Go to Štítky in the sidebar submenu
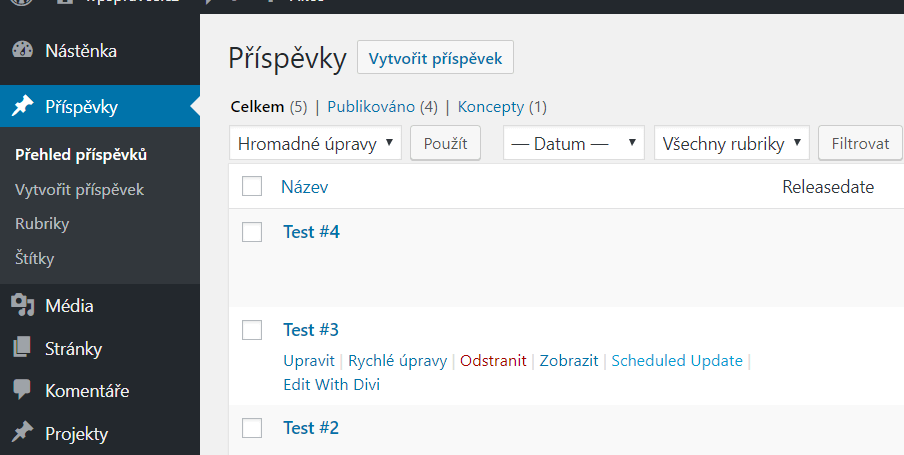This screenshot has width=904, height=455. [35, 258]
